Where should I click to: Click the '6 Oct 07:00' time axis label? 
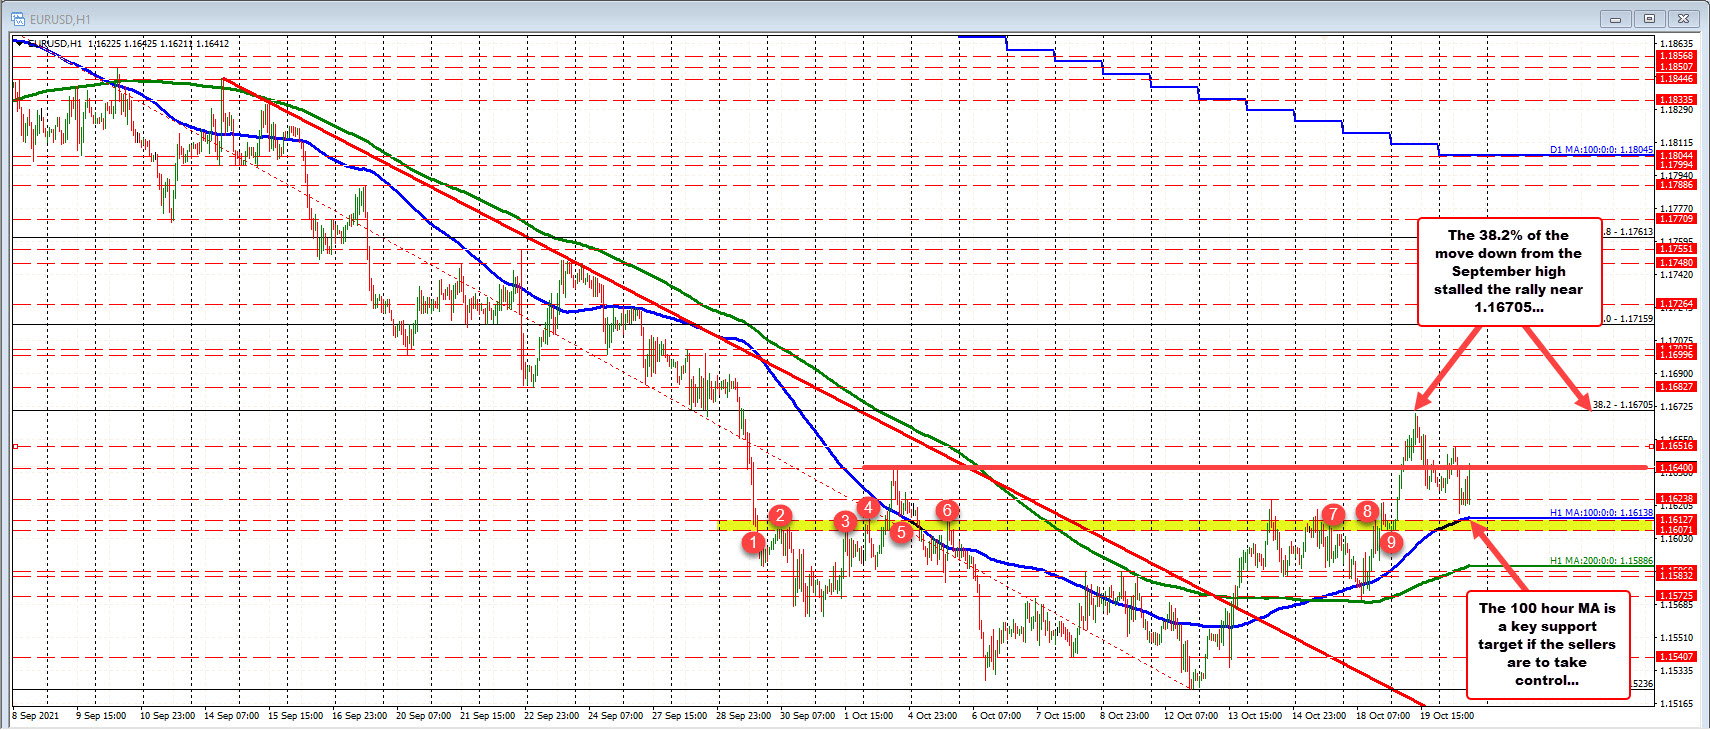pyautogui.click(x=996, y=716)
